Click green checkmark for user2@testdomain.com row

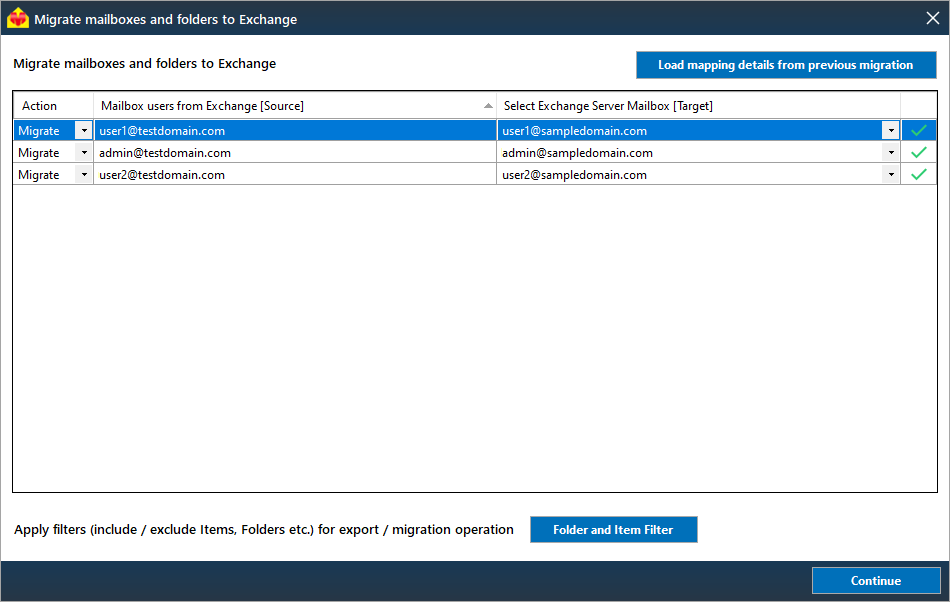tap(918, 174)
